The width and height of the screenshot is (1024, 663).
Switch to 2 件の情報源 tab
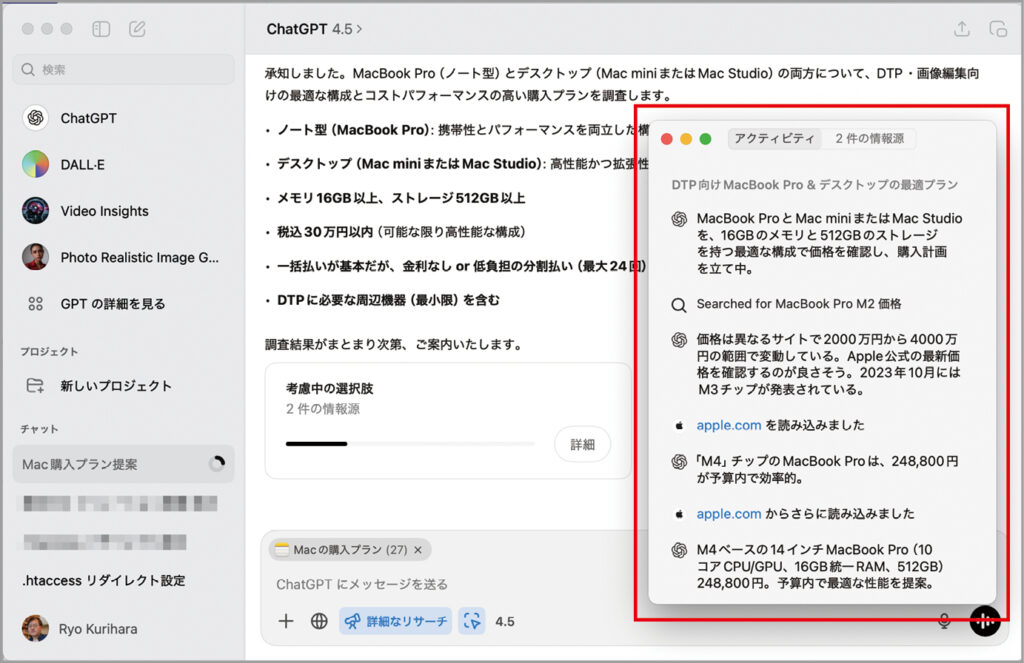click(x=869, y=138)
